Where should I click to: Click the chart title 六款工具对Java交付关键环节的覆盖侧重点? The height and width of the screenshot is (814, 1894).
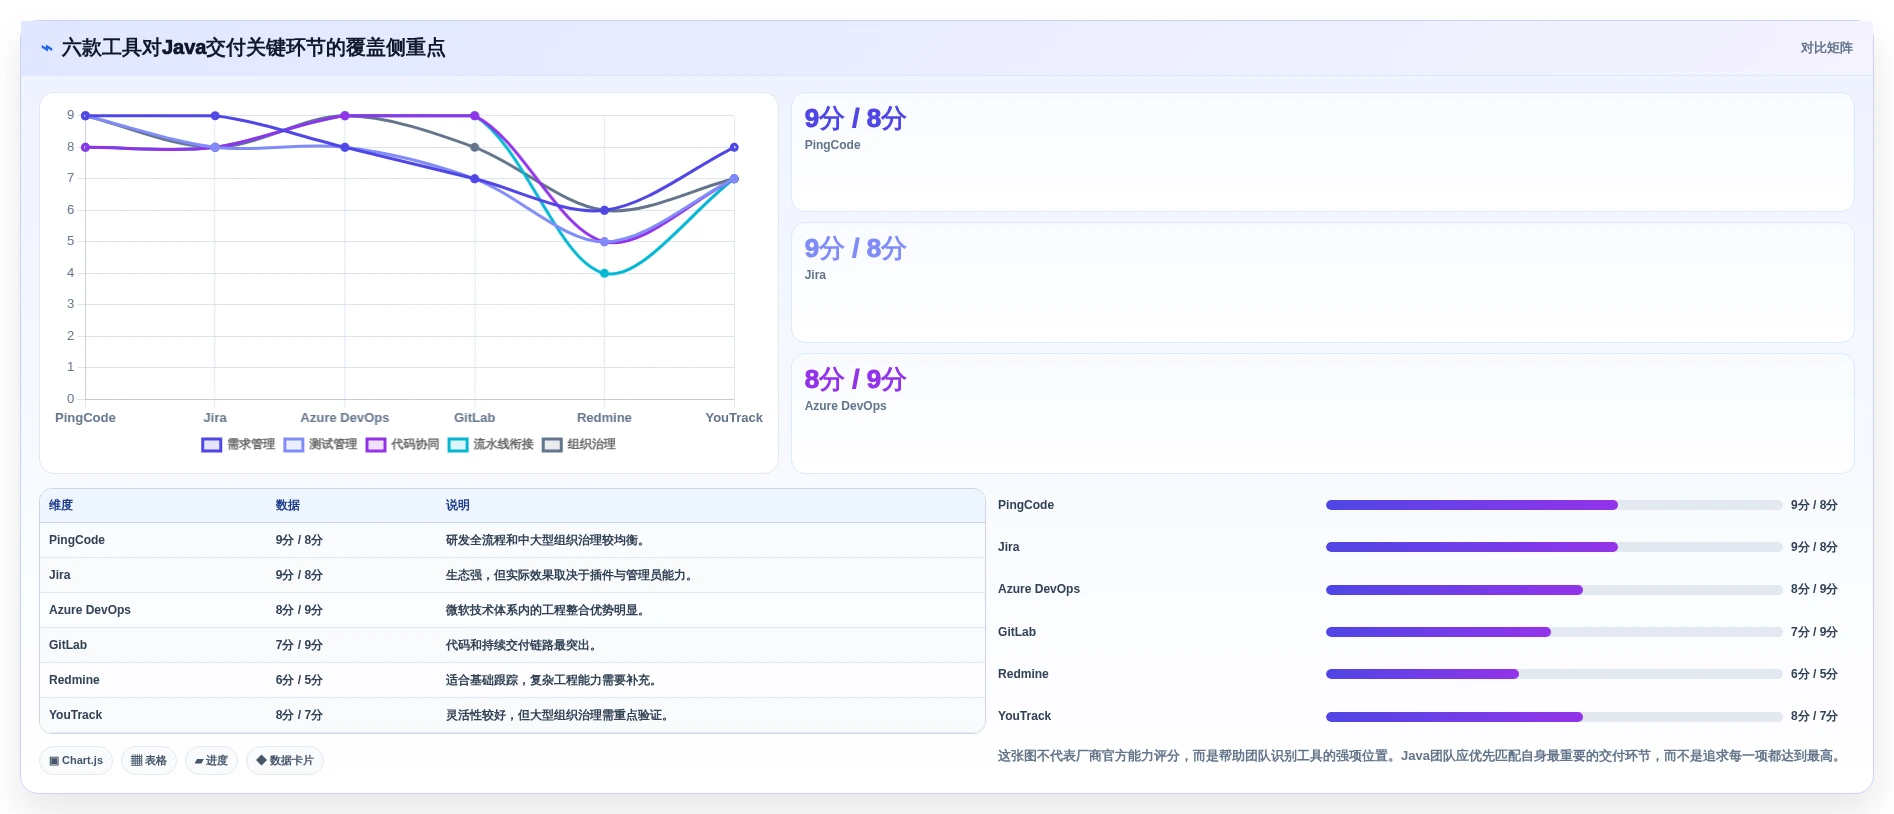pos(253,48)
